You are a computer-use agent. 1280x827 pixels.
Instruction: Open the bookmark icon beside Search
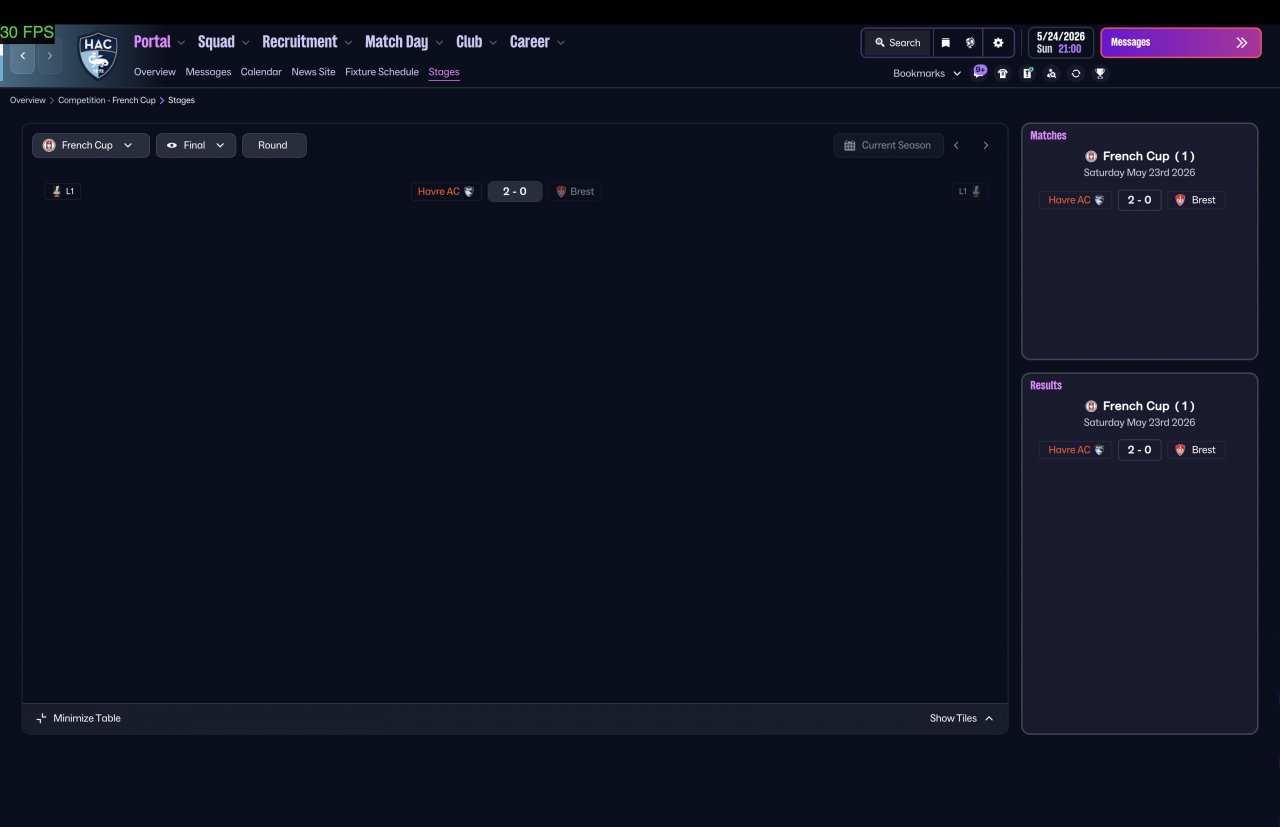tap(945, 43)
